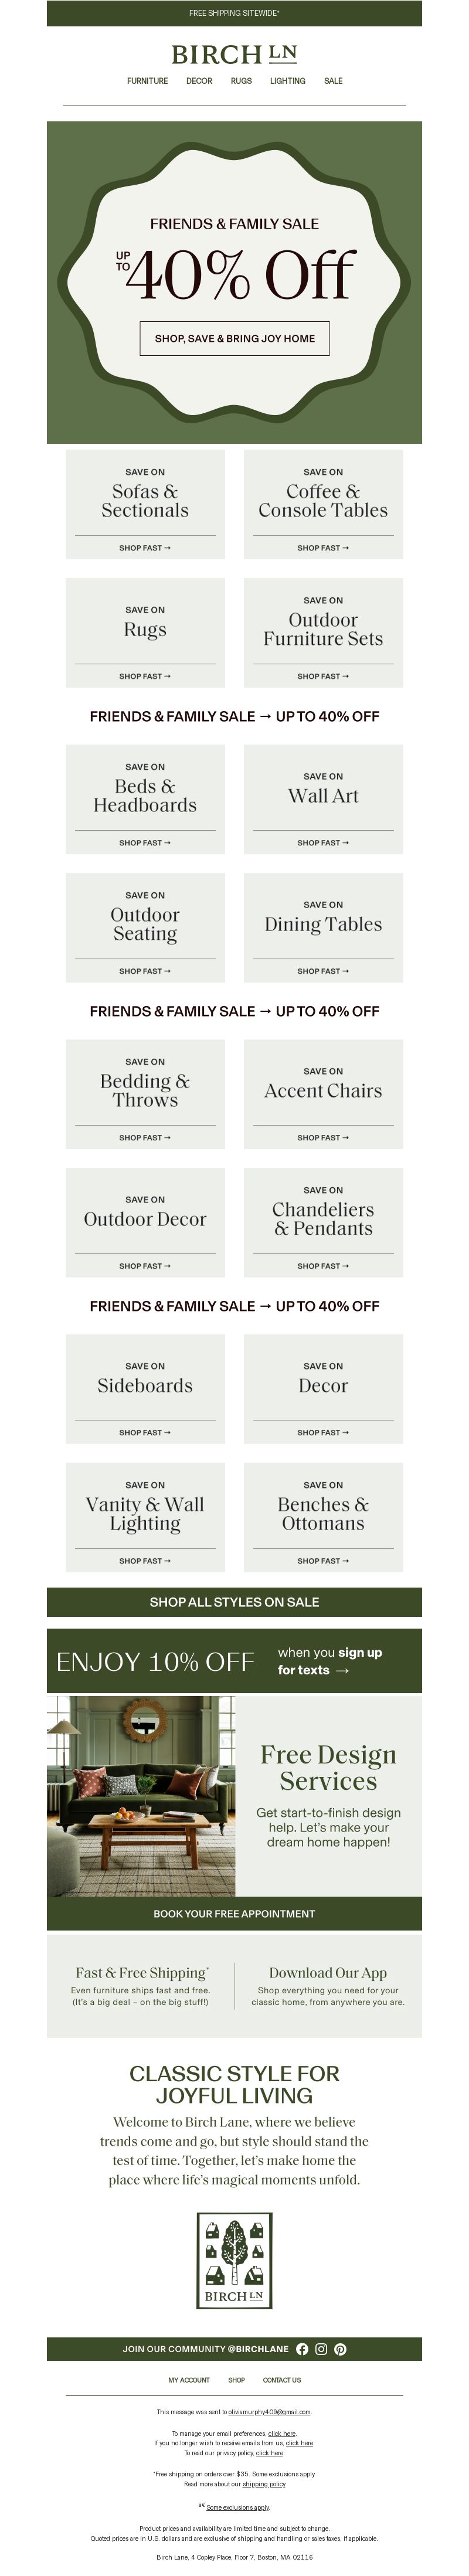Select the Sale navigation link
469x2576 pixels.
click(x=333, y=81)
